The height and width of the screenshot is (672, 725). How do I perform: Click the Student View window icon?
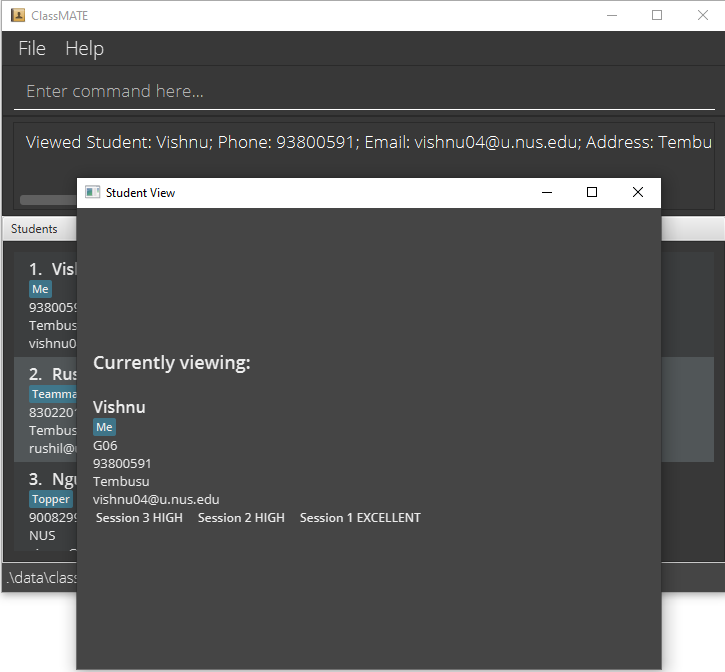tap(92, 192)
